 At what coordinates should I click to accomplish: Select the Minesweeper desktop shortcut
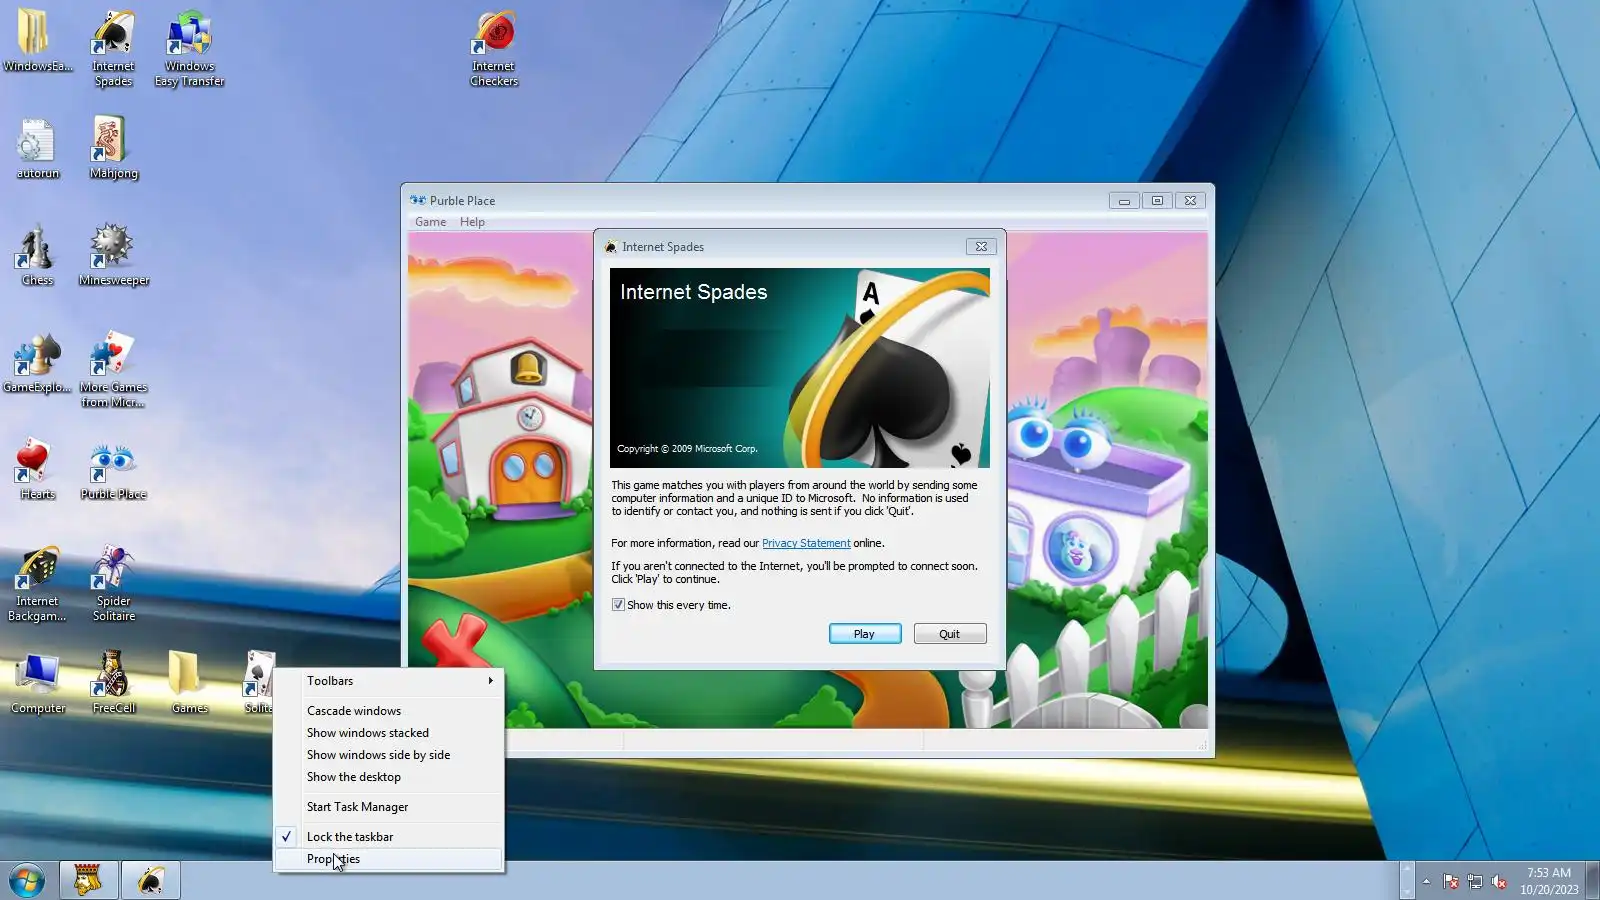113,255
